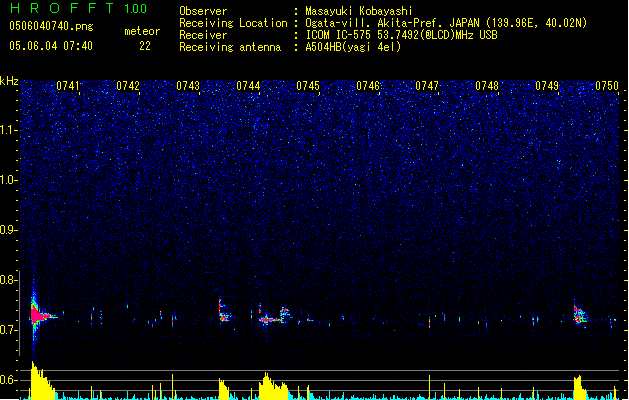This screenshot has width=629, height=400.
Task: Click the 0744 time marker
Action: tap(248, 86)
